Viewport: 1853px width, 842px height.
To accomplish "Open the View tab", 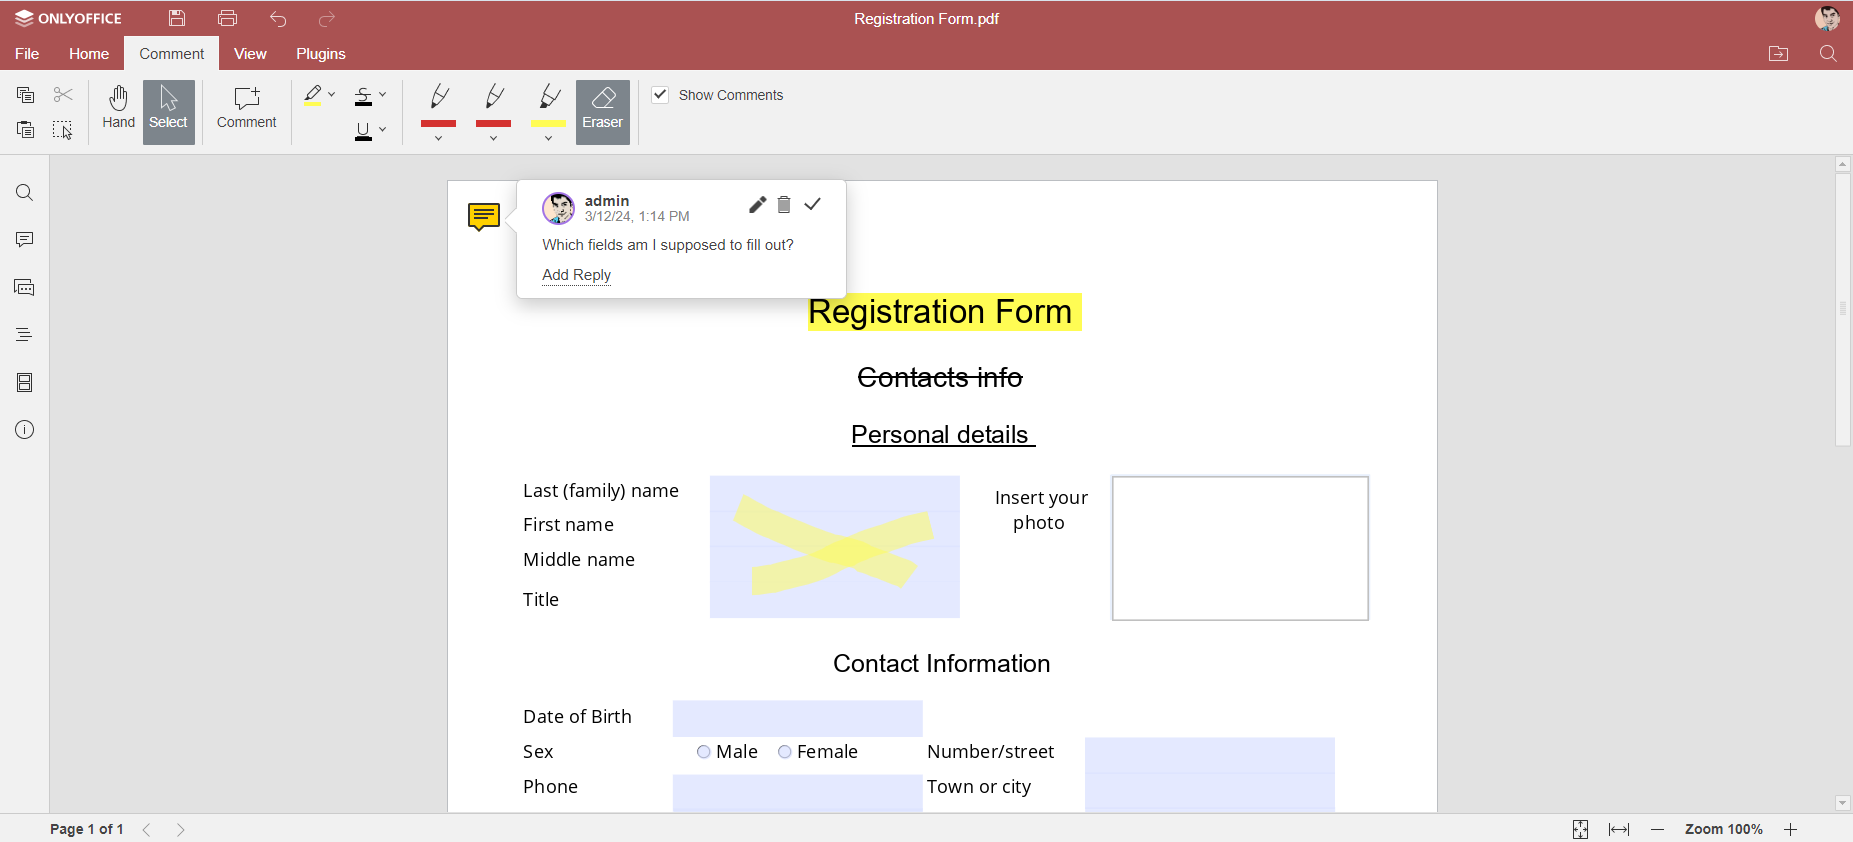I will coord(250,54).
